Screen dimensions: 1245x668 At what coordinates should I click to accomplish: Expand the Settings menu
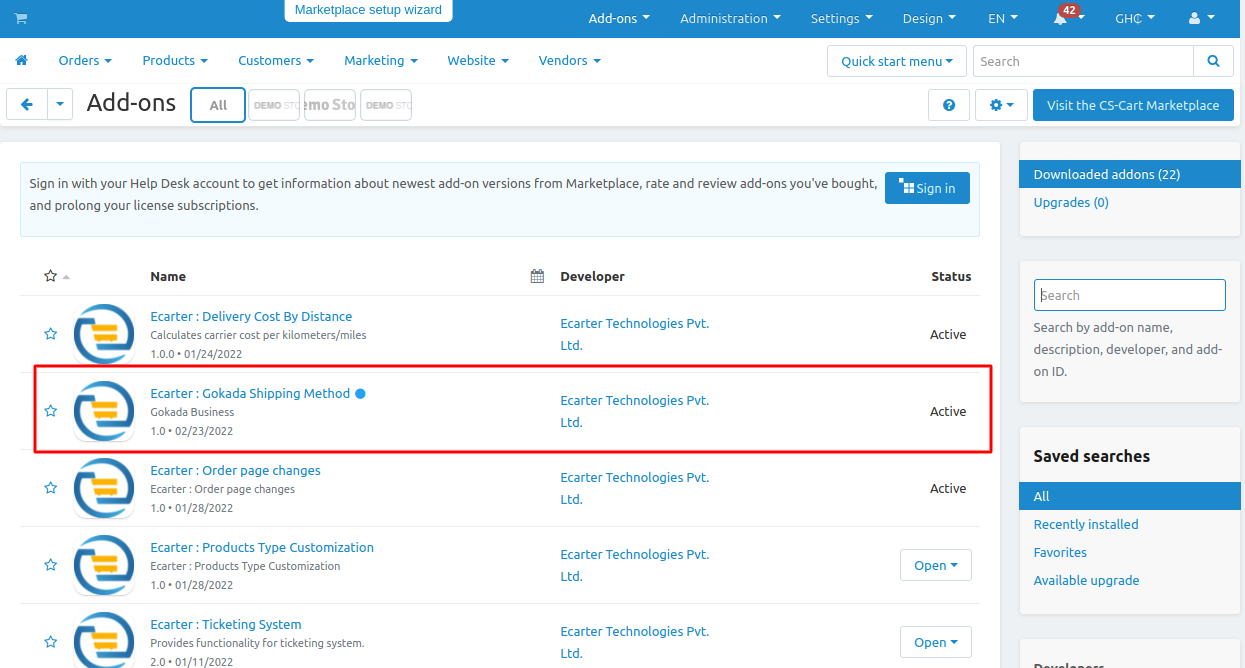[x=841, y=18]
